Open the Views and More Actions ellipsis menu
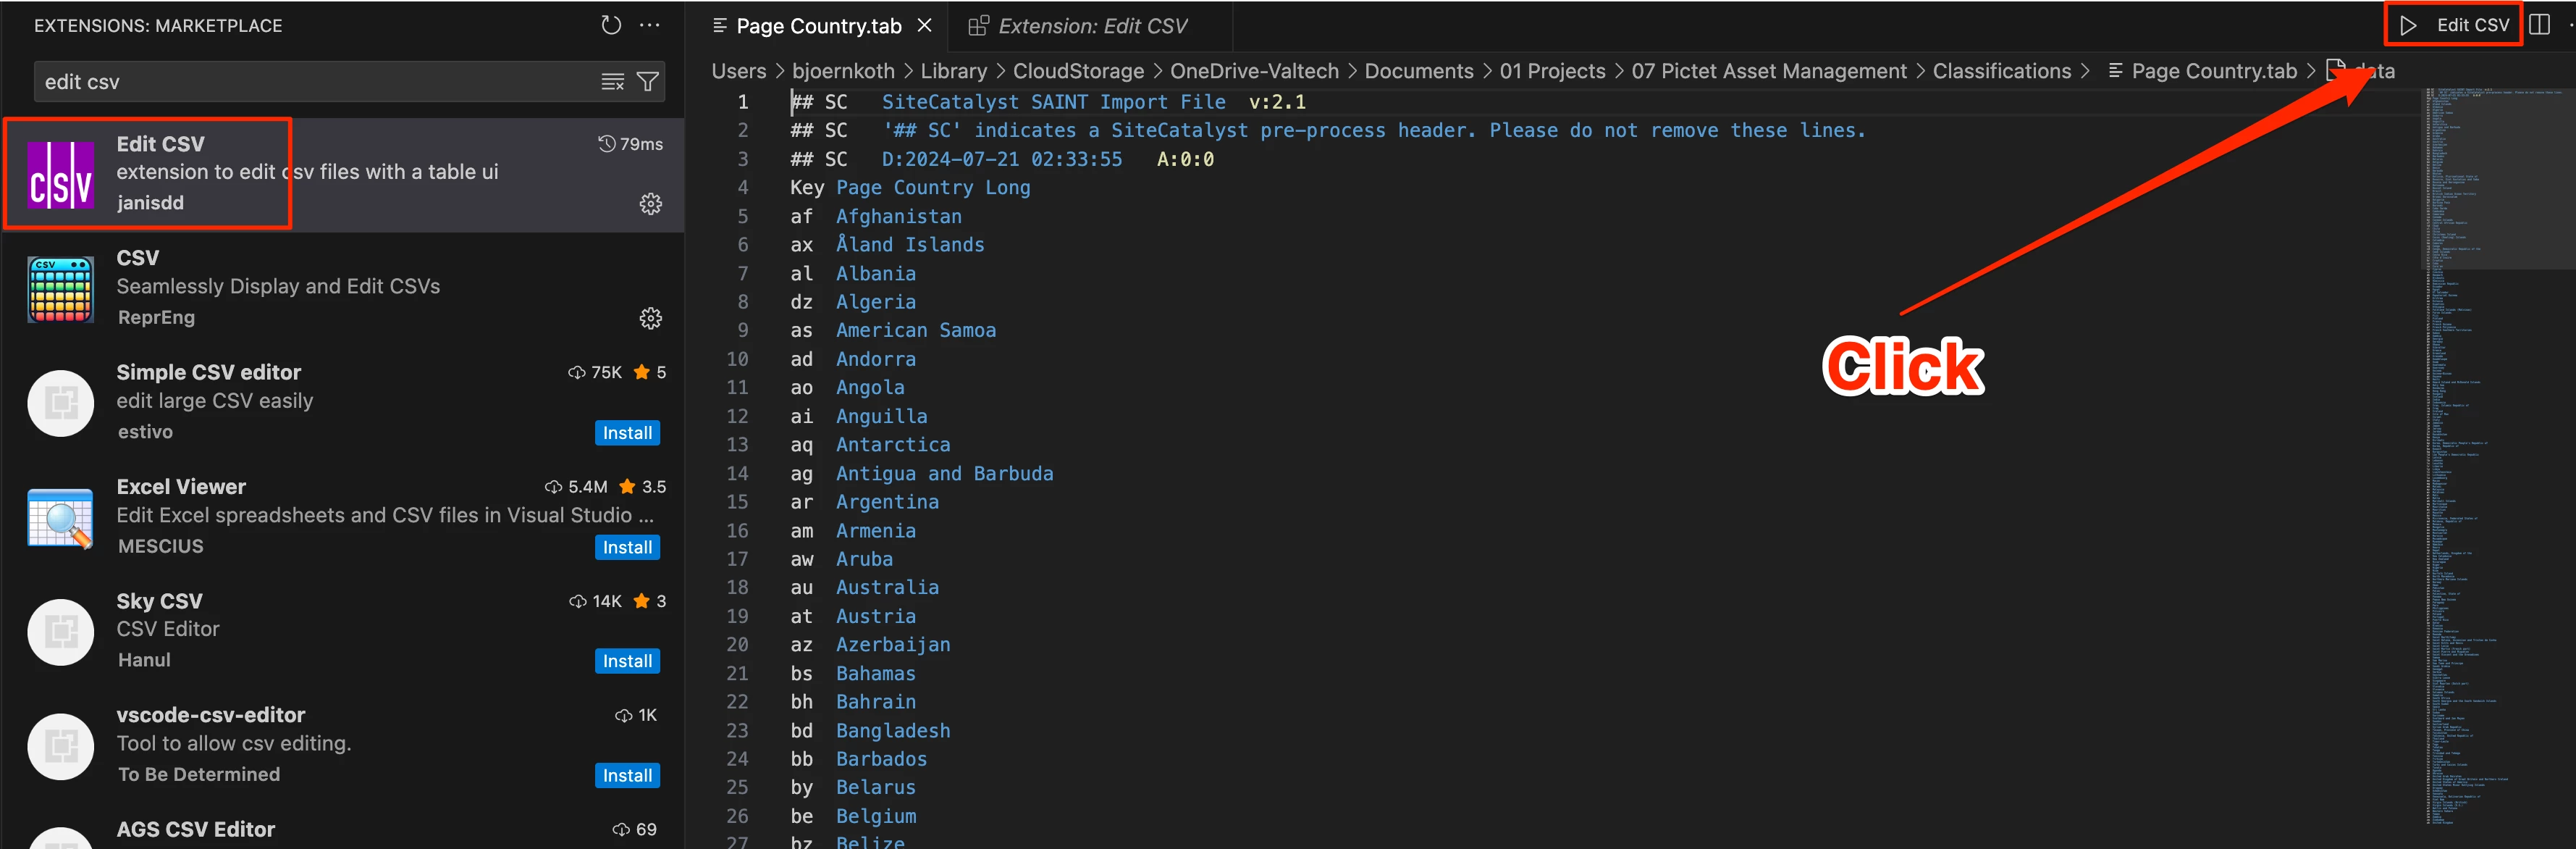This screenshot has height=849, width=2576. (650, 25)
